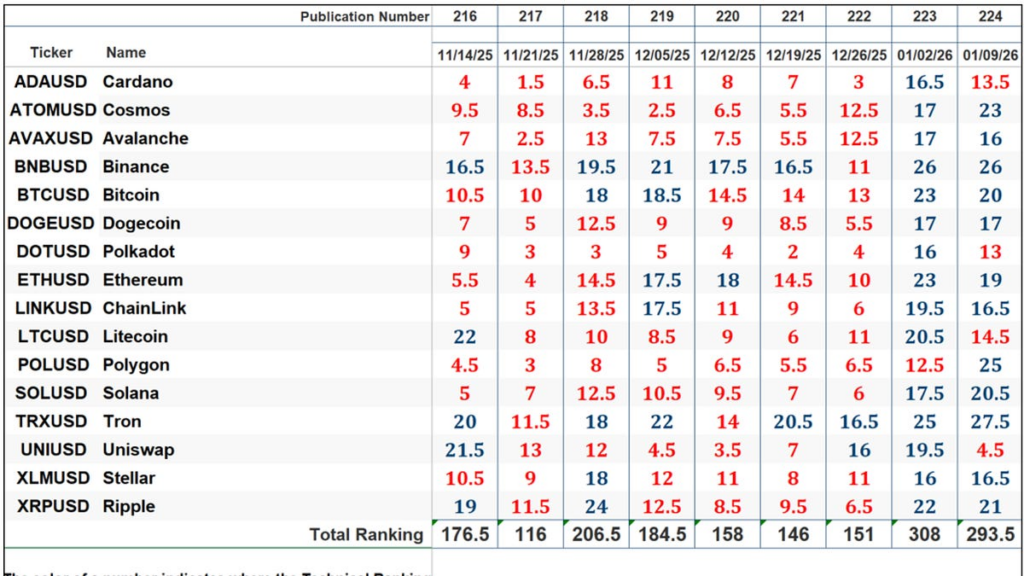Click publication number 220 header

pos(728,16)
